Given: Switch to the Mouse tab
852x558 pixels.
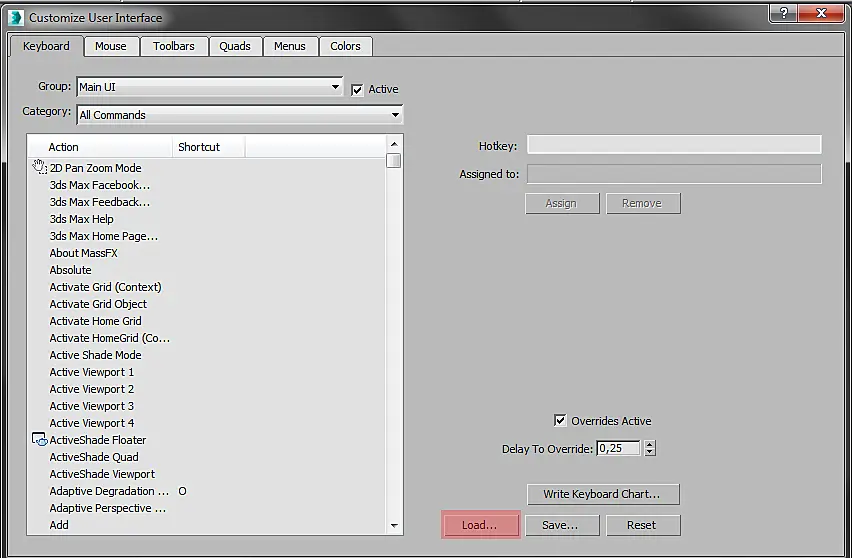Looking at the screenshot, I should pyautogui.click(x=110, y=46).
